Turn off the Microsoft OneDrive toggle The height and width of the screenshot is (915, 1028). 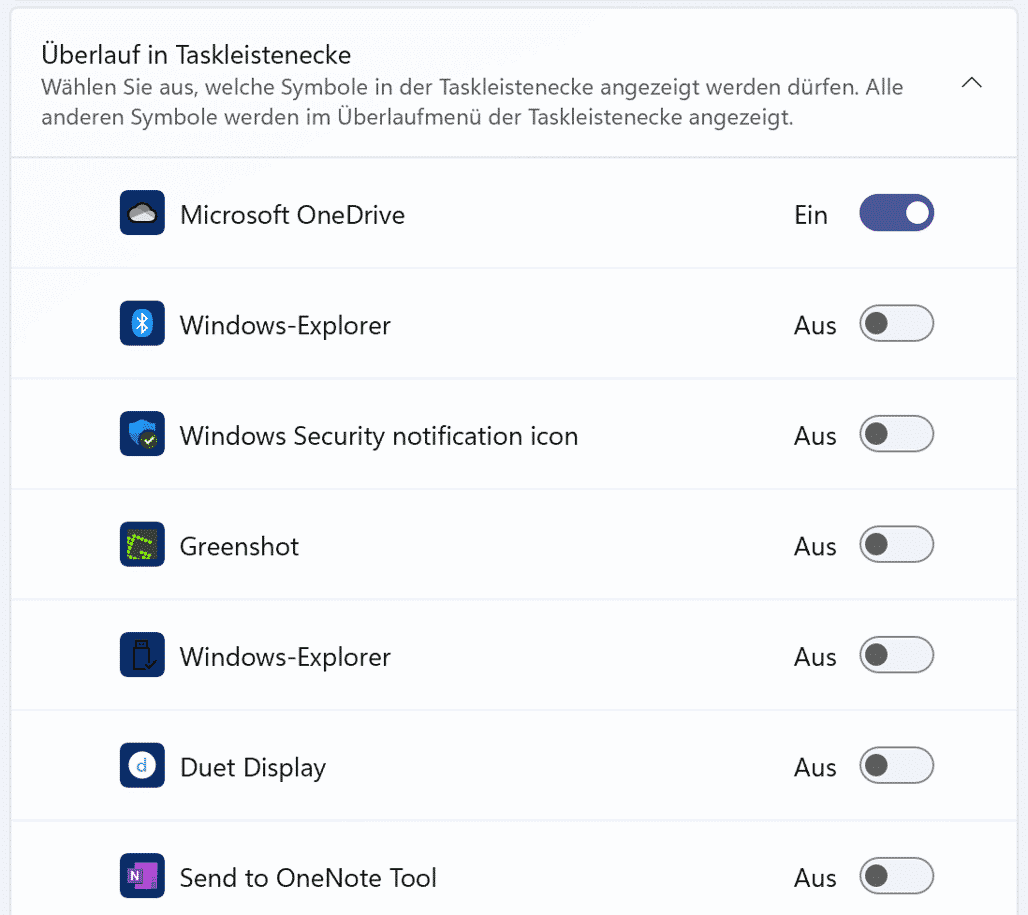[x=896, y=214]
